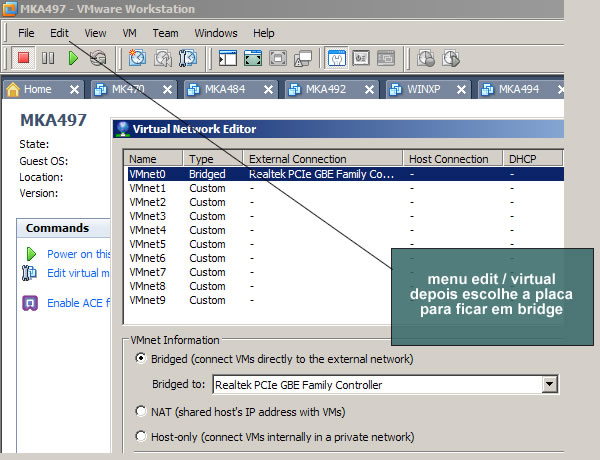This screenshot has width=600, height=460.
Task: Toggle the sidebar view toolbar icon
Action: [x=228, y=58]
